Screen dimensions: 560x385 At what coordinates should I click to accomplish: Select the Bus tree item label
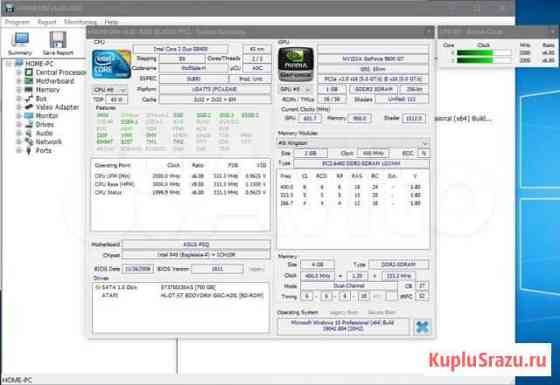(x=41, y=98)
